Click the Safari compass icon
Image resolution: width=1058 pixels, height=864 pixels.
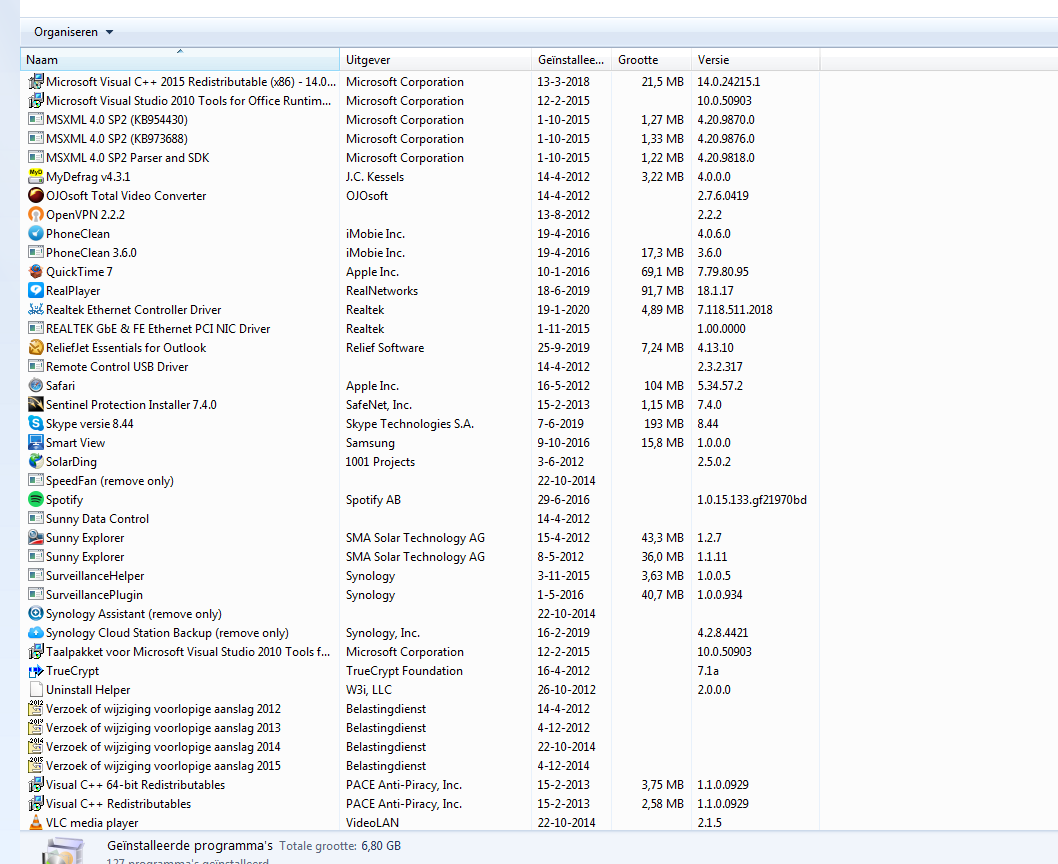click(x=36, y=386)
